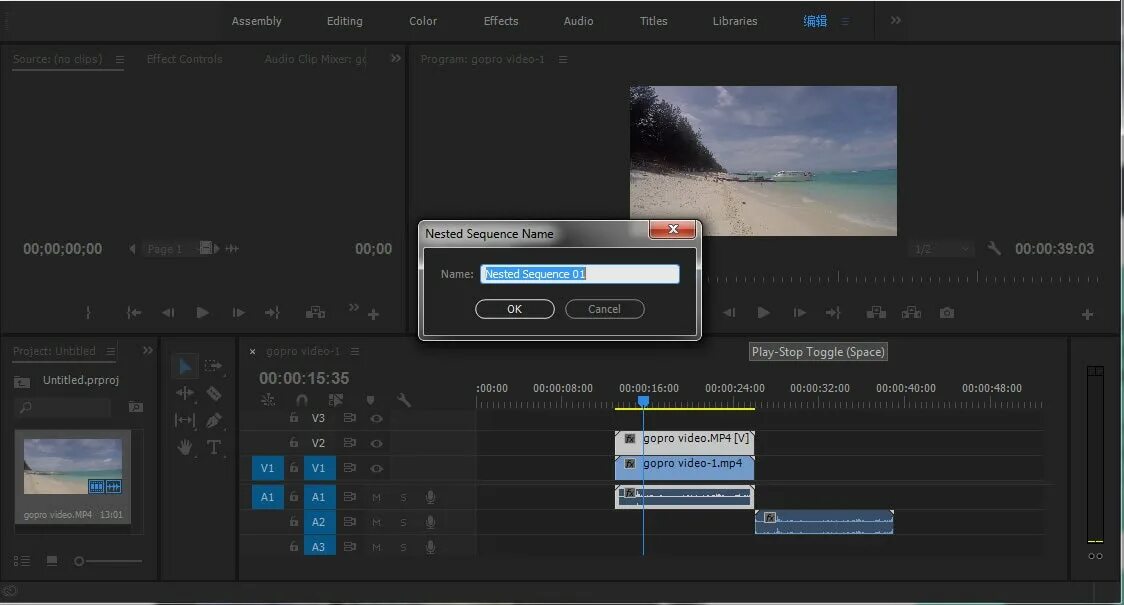Toggle V1 source patching button
The image size is (1124, 605).
click(267, 468)
